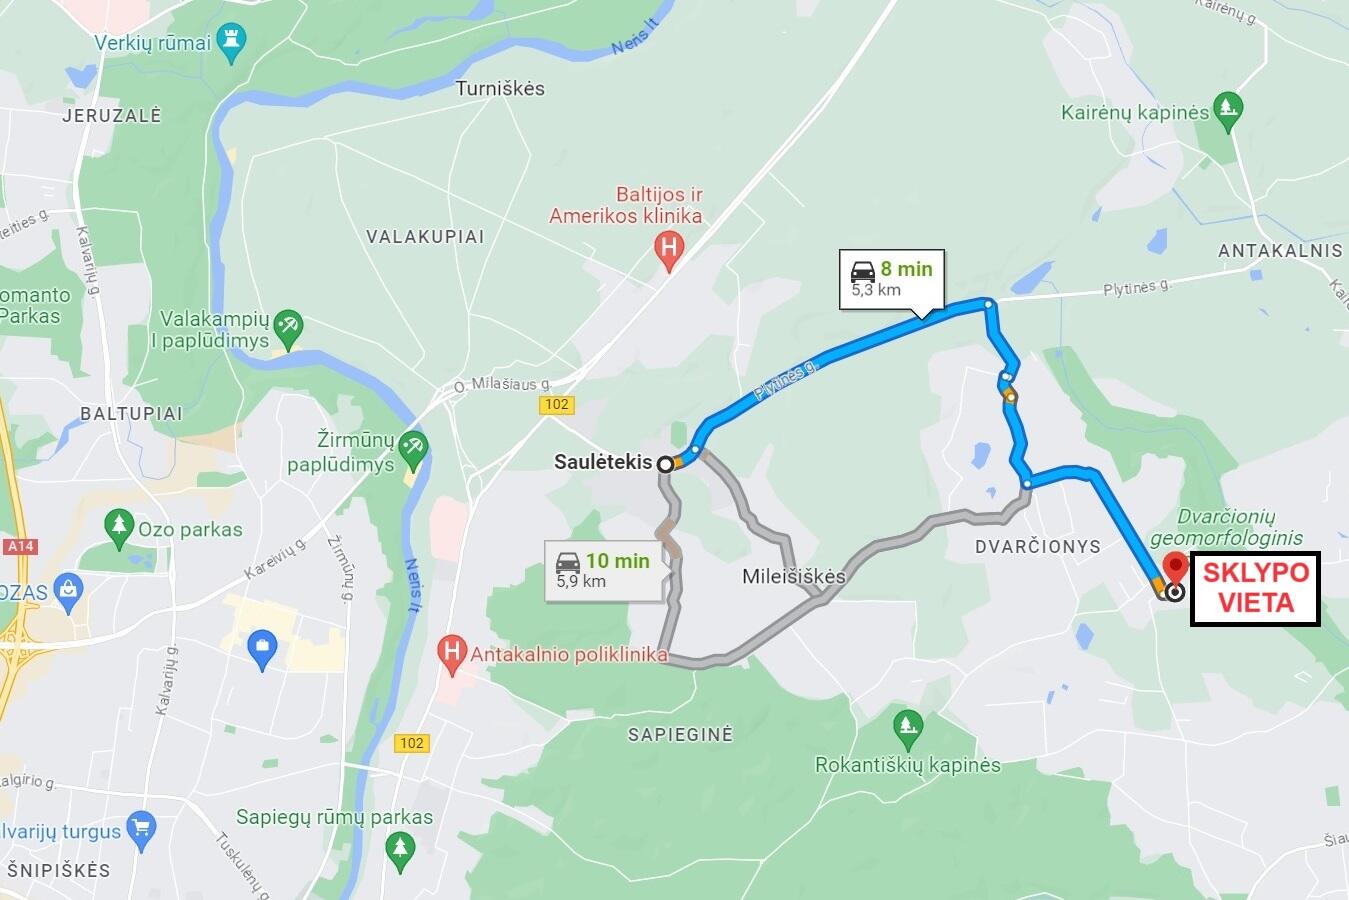Select the Ozo parkas tree marker
Image resolution: width=1349 pixels, height=900 pixels.
point(119,529)
